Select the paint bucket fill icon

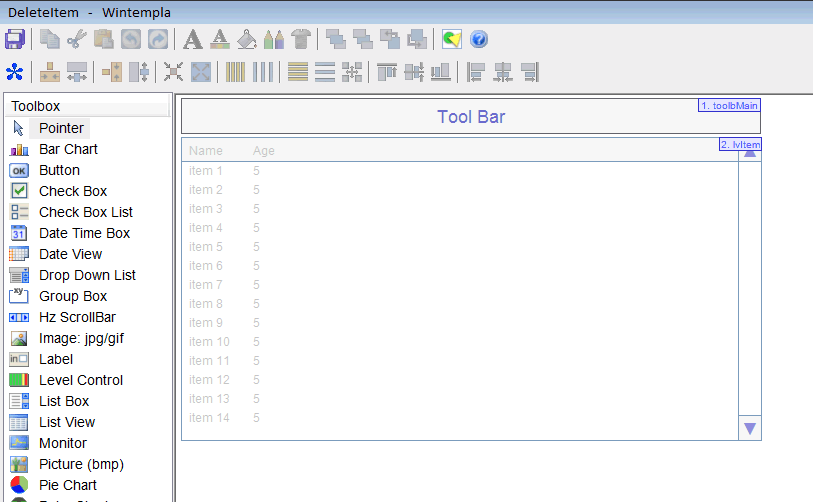click(247, 39)
